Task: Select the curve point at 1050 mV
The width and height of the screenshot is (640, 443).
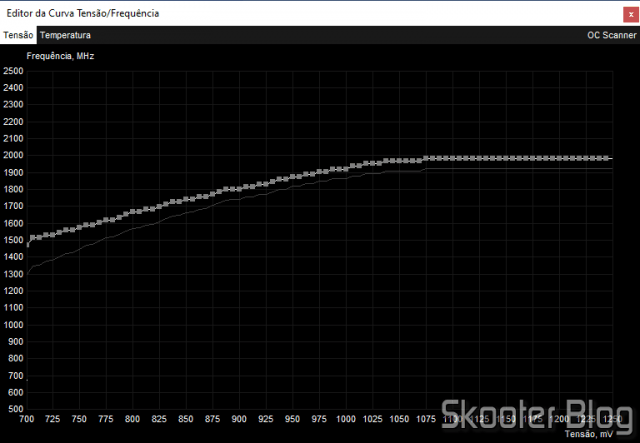Action: 399,161
